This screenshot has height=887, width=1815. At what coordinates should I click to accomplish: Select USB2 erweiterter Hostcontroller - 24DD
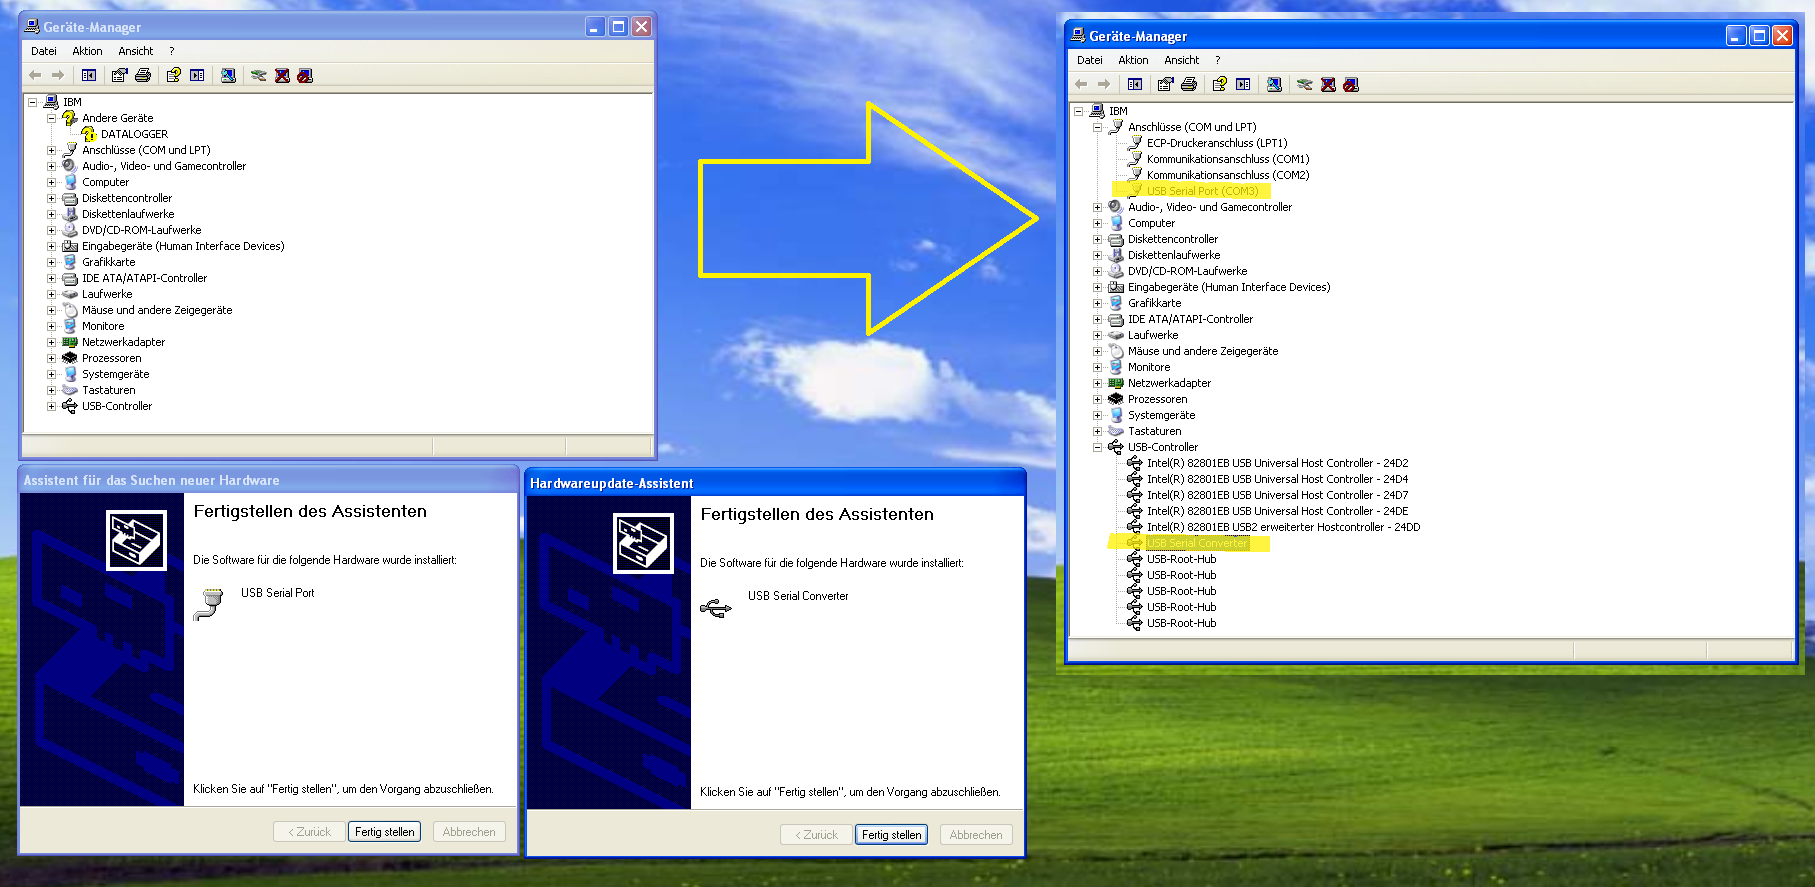[1283, 527]
